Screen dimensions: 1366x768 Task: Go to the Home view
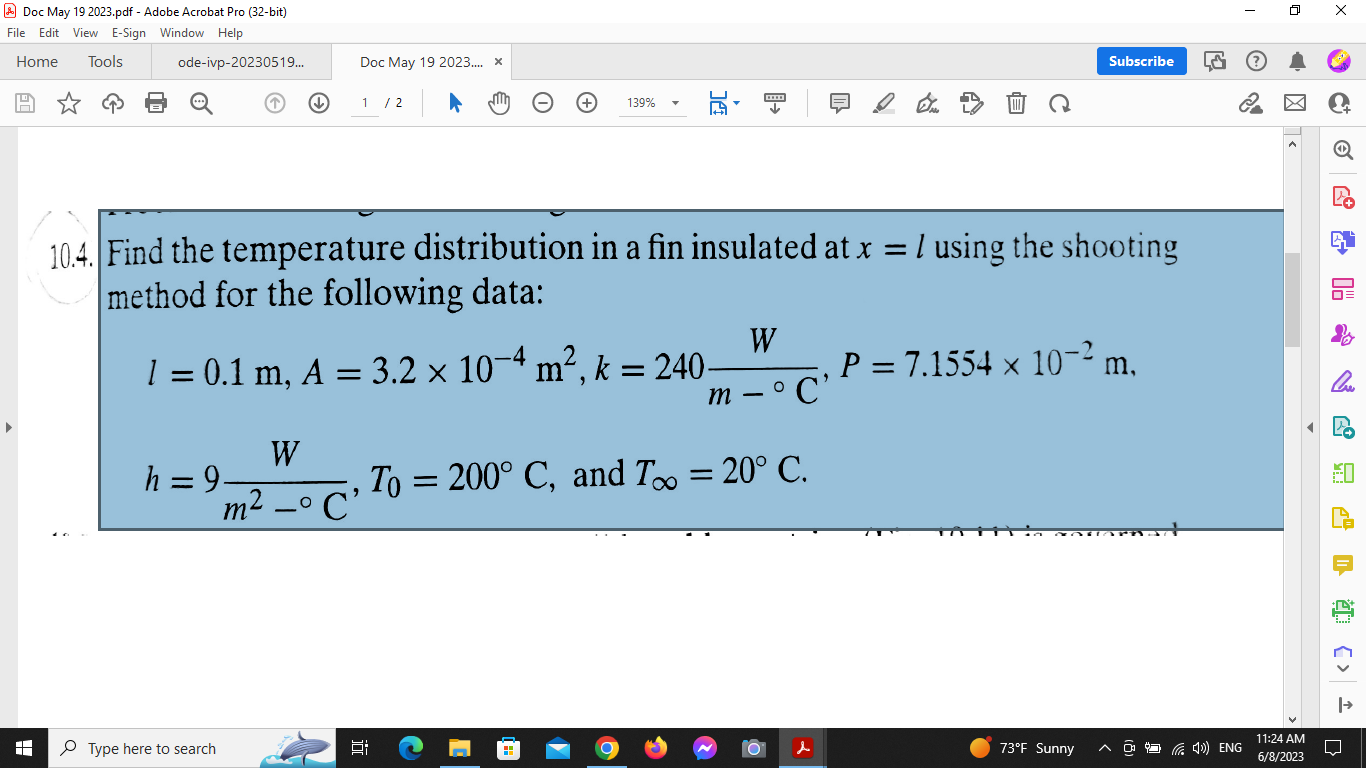coord(37,62)
